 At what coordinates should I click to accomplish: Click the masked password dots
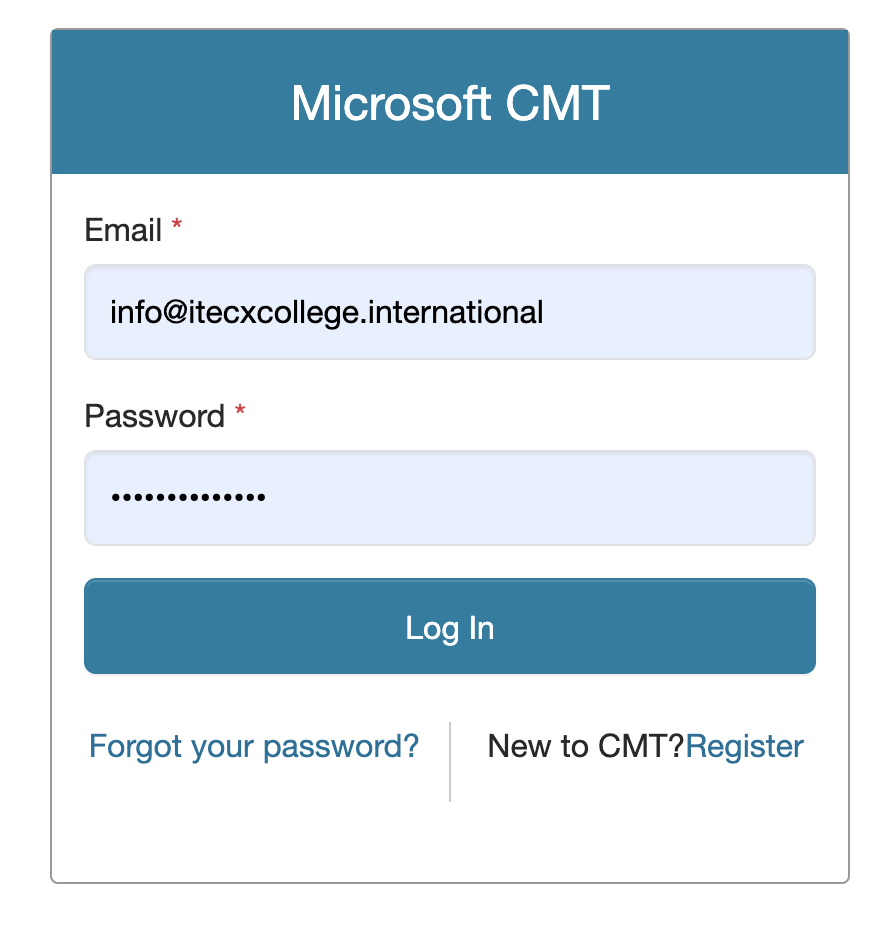tap(188, 497)
